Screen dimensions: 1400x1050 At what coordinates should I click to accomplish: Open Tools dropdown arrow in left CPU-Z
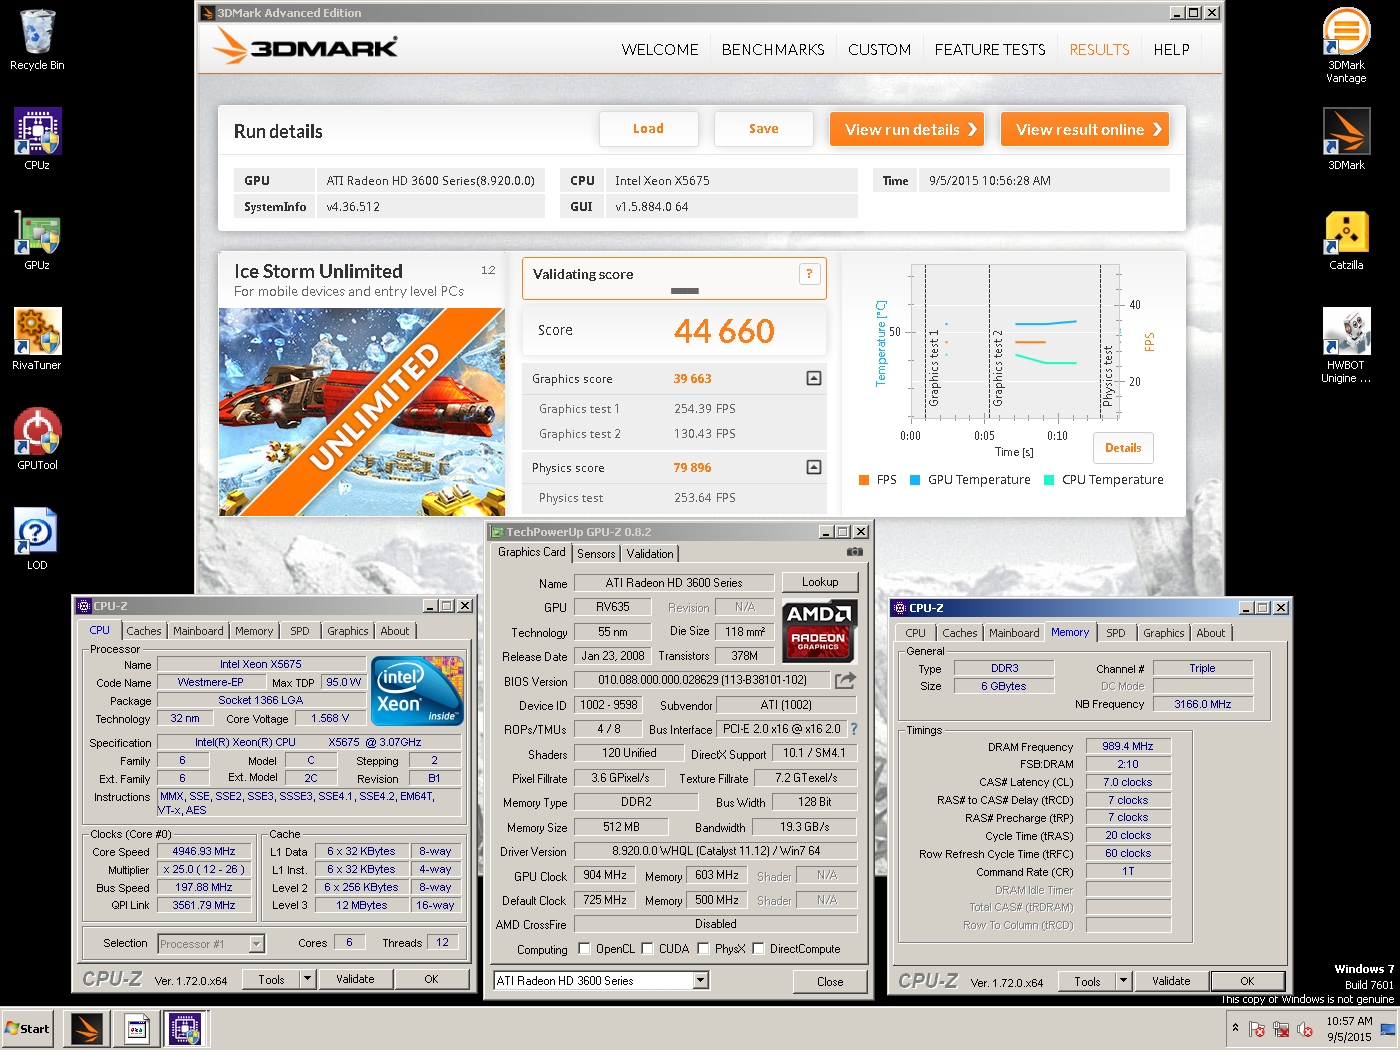pos(307,979)
